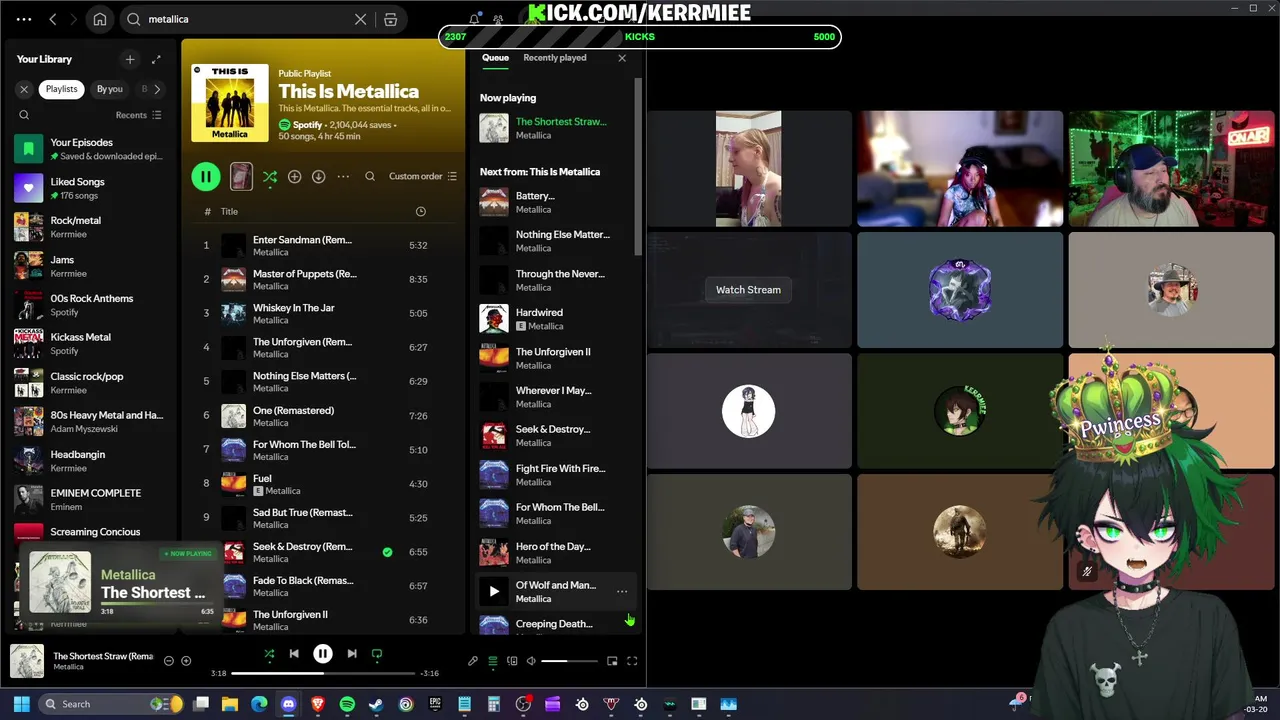1280x720 pixels.
Task: Mute the volume speaker icon
Action: [531, 661]
